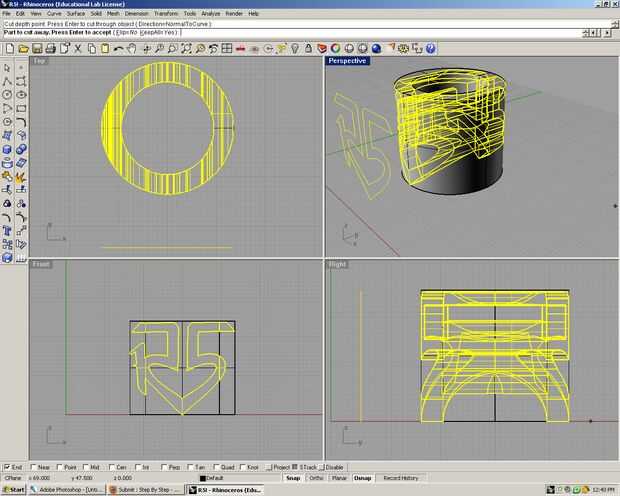Open the Right viewport title menu
620x496 pixels.
click(x=338, y=264)
